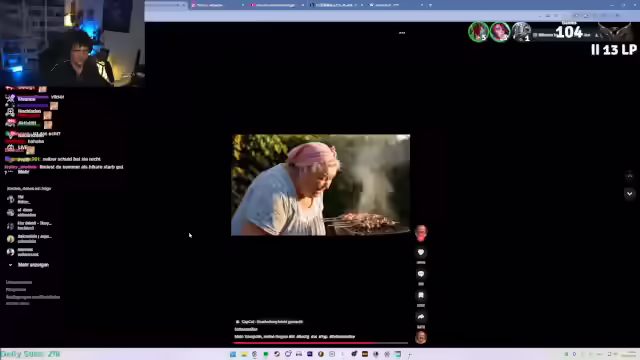
Task: Click the grey third champion portrait
Action: pyautogui.click(x=521, y=31)
